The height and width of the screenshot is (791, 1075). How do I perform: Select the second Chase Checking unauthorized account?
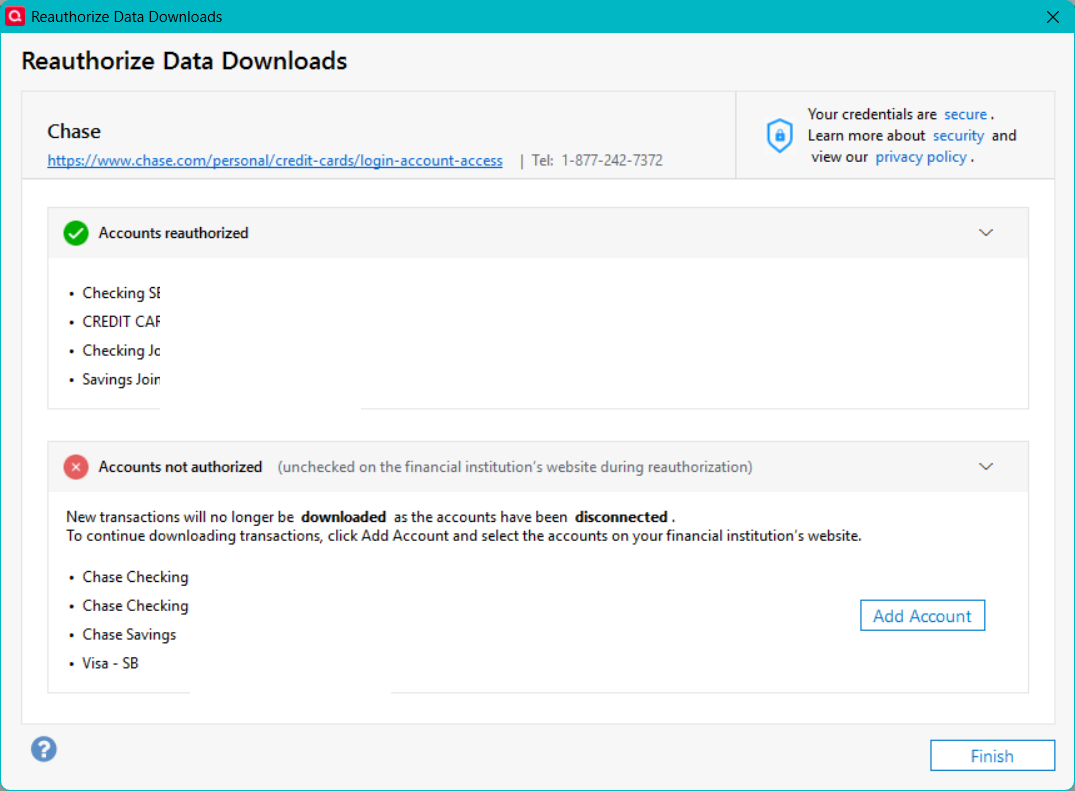pos(135,606)
